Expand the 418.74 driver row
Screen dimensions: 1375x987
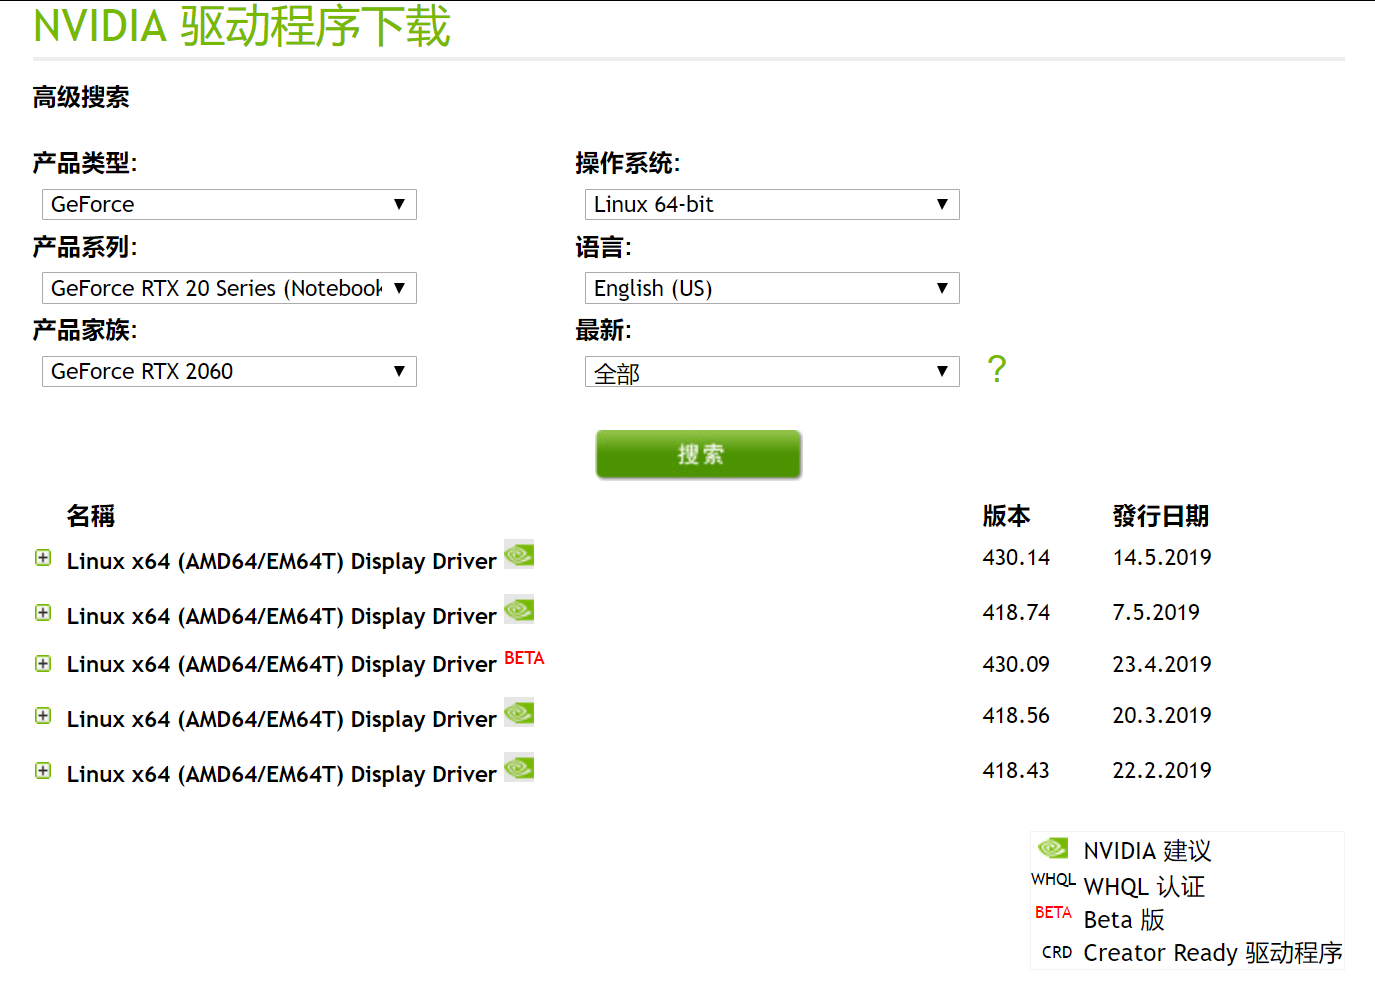(x=43, y=613)
